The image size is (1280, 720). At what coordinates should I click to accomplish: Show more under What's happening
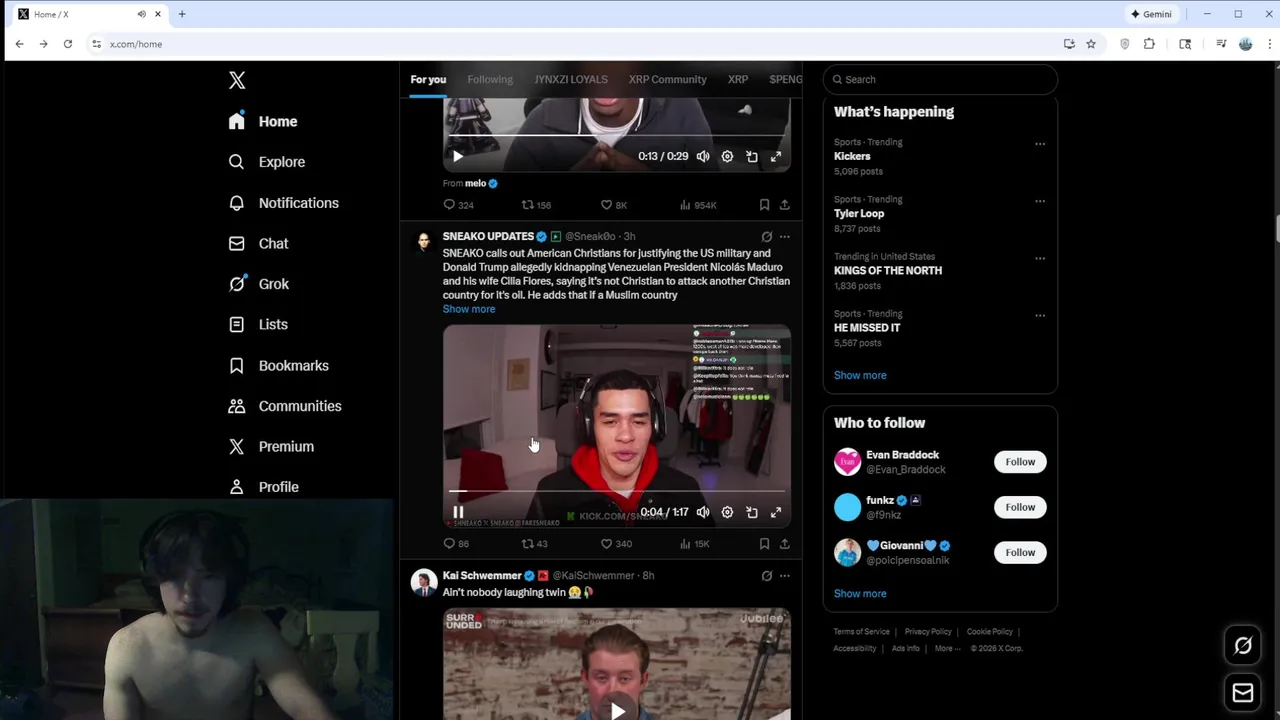tap(860, 375)
